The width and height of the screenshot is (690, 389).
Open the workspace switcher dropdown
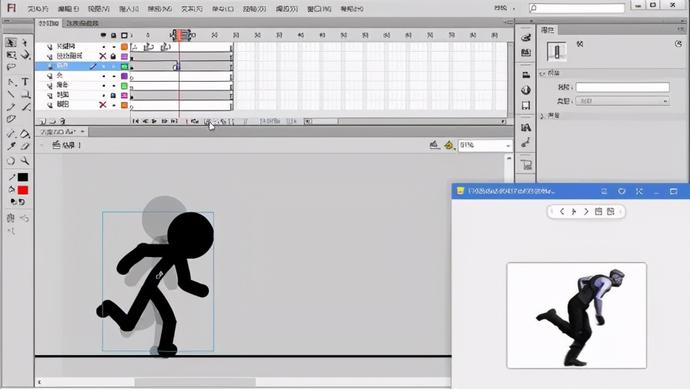click(504, 7)
